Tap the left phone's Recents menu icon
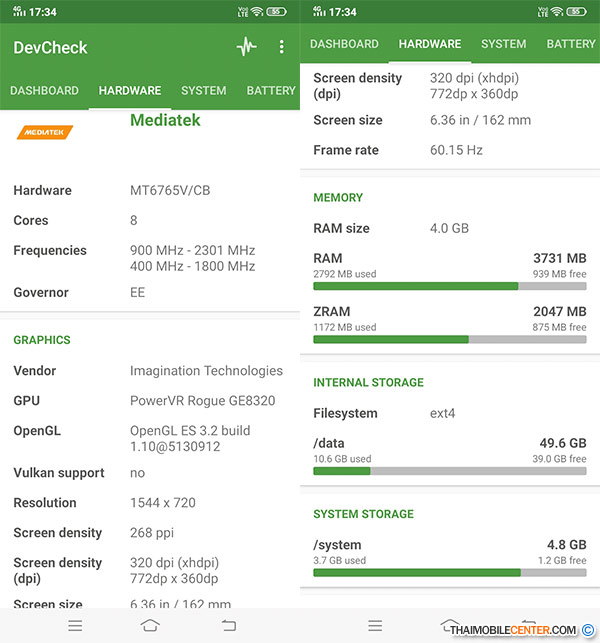Viewport: 600px width, 643px height. [75, 625]
